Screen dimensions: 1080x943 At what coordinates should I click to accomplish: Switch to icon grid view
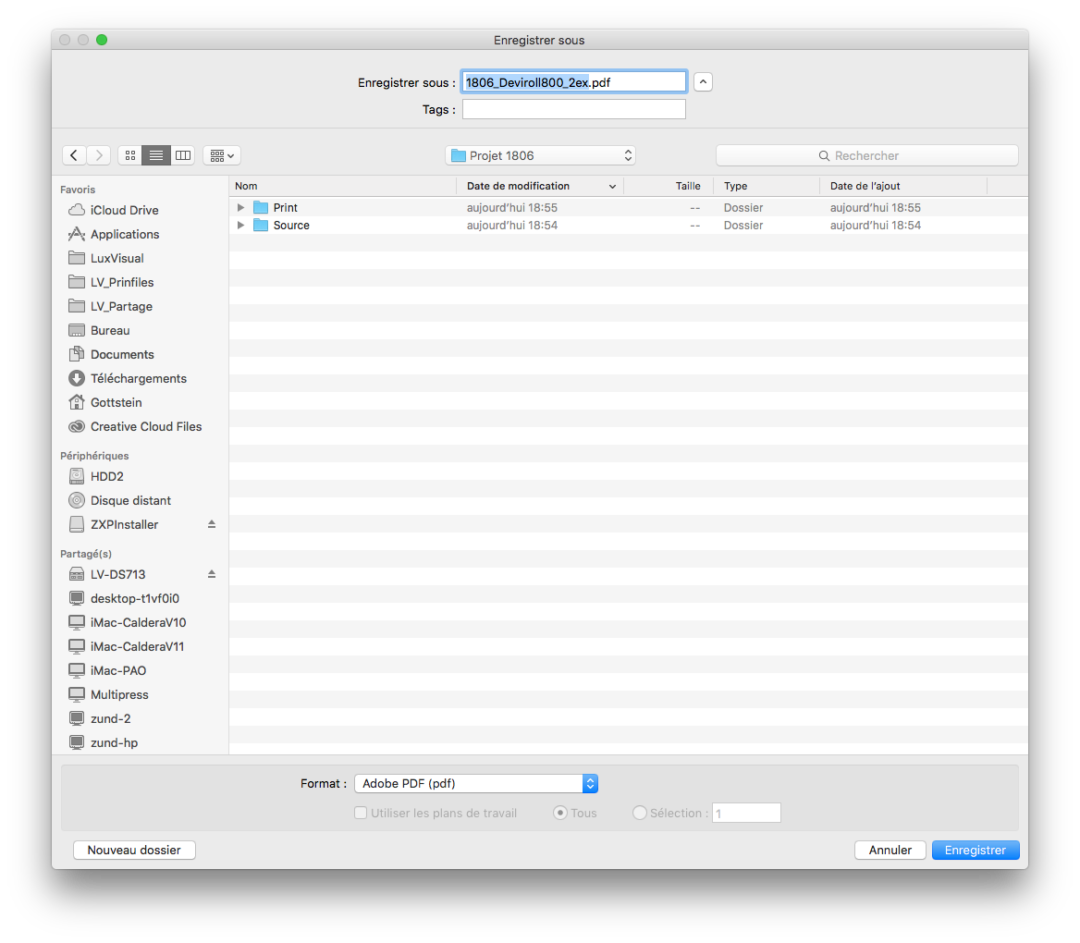[130, 155]
